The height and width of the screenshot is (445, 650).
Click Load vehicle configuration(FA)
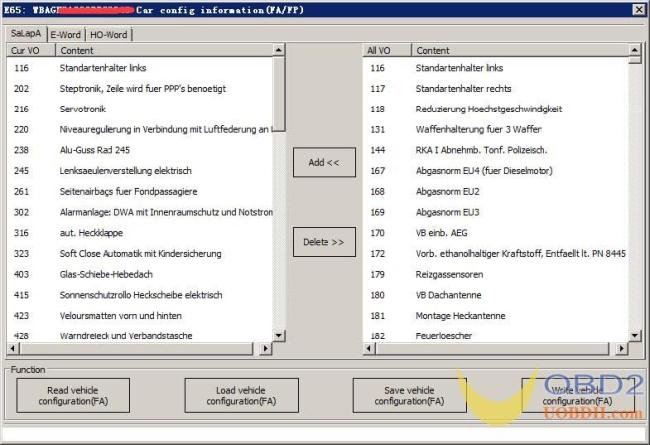point(241,396)
